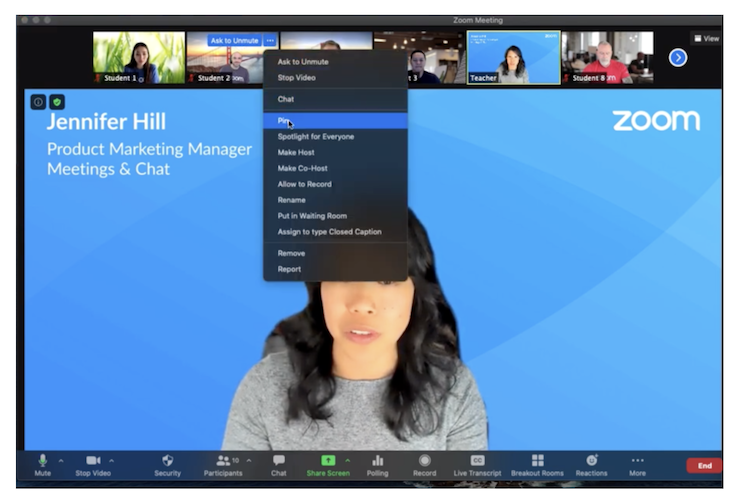Enable Live Transcript CC button
Image resolution: width=737 pixels, height=501 pixels.
point(477,461)
